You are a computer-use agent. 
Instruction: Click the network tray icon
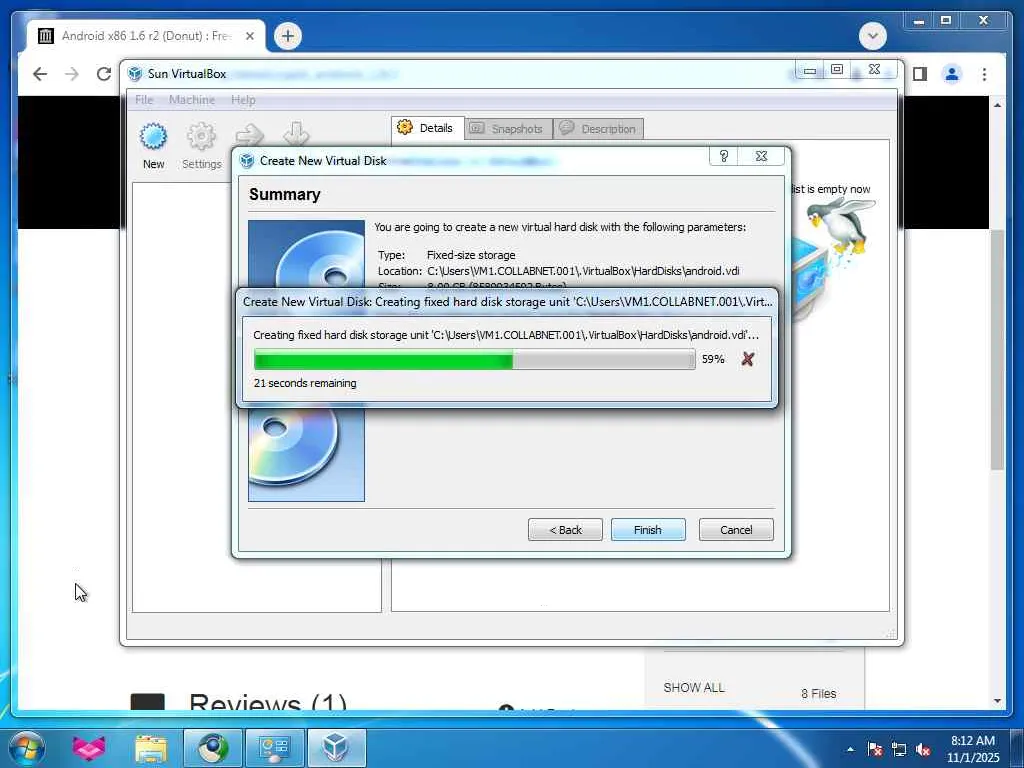click(x=899, y=749)
